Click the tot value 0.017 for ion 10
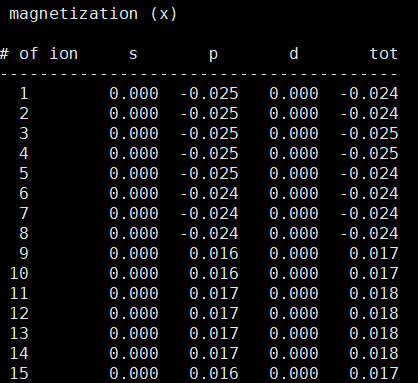418x383 pixels. tap(374, 274)
